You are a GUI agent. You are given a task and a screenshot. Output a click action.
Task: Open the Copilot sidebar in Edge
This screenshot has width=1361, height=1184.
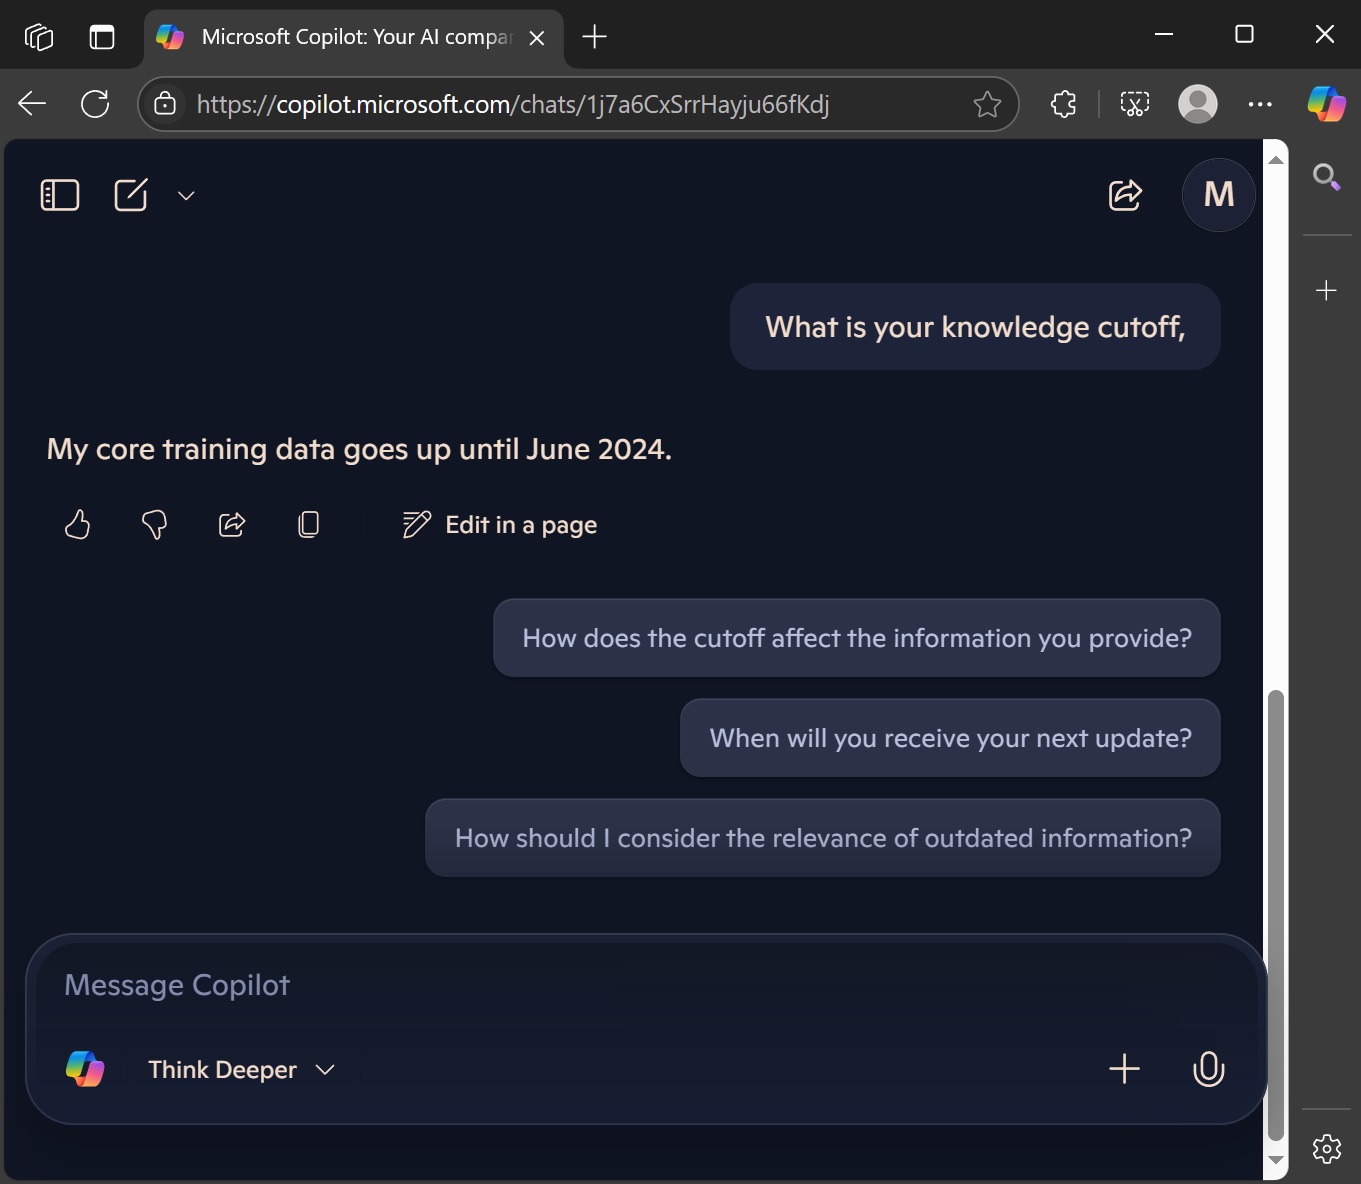(1327, 103)
